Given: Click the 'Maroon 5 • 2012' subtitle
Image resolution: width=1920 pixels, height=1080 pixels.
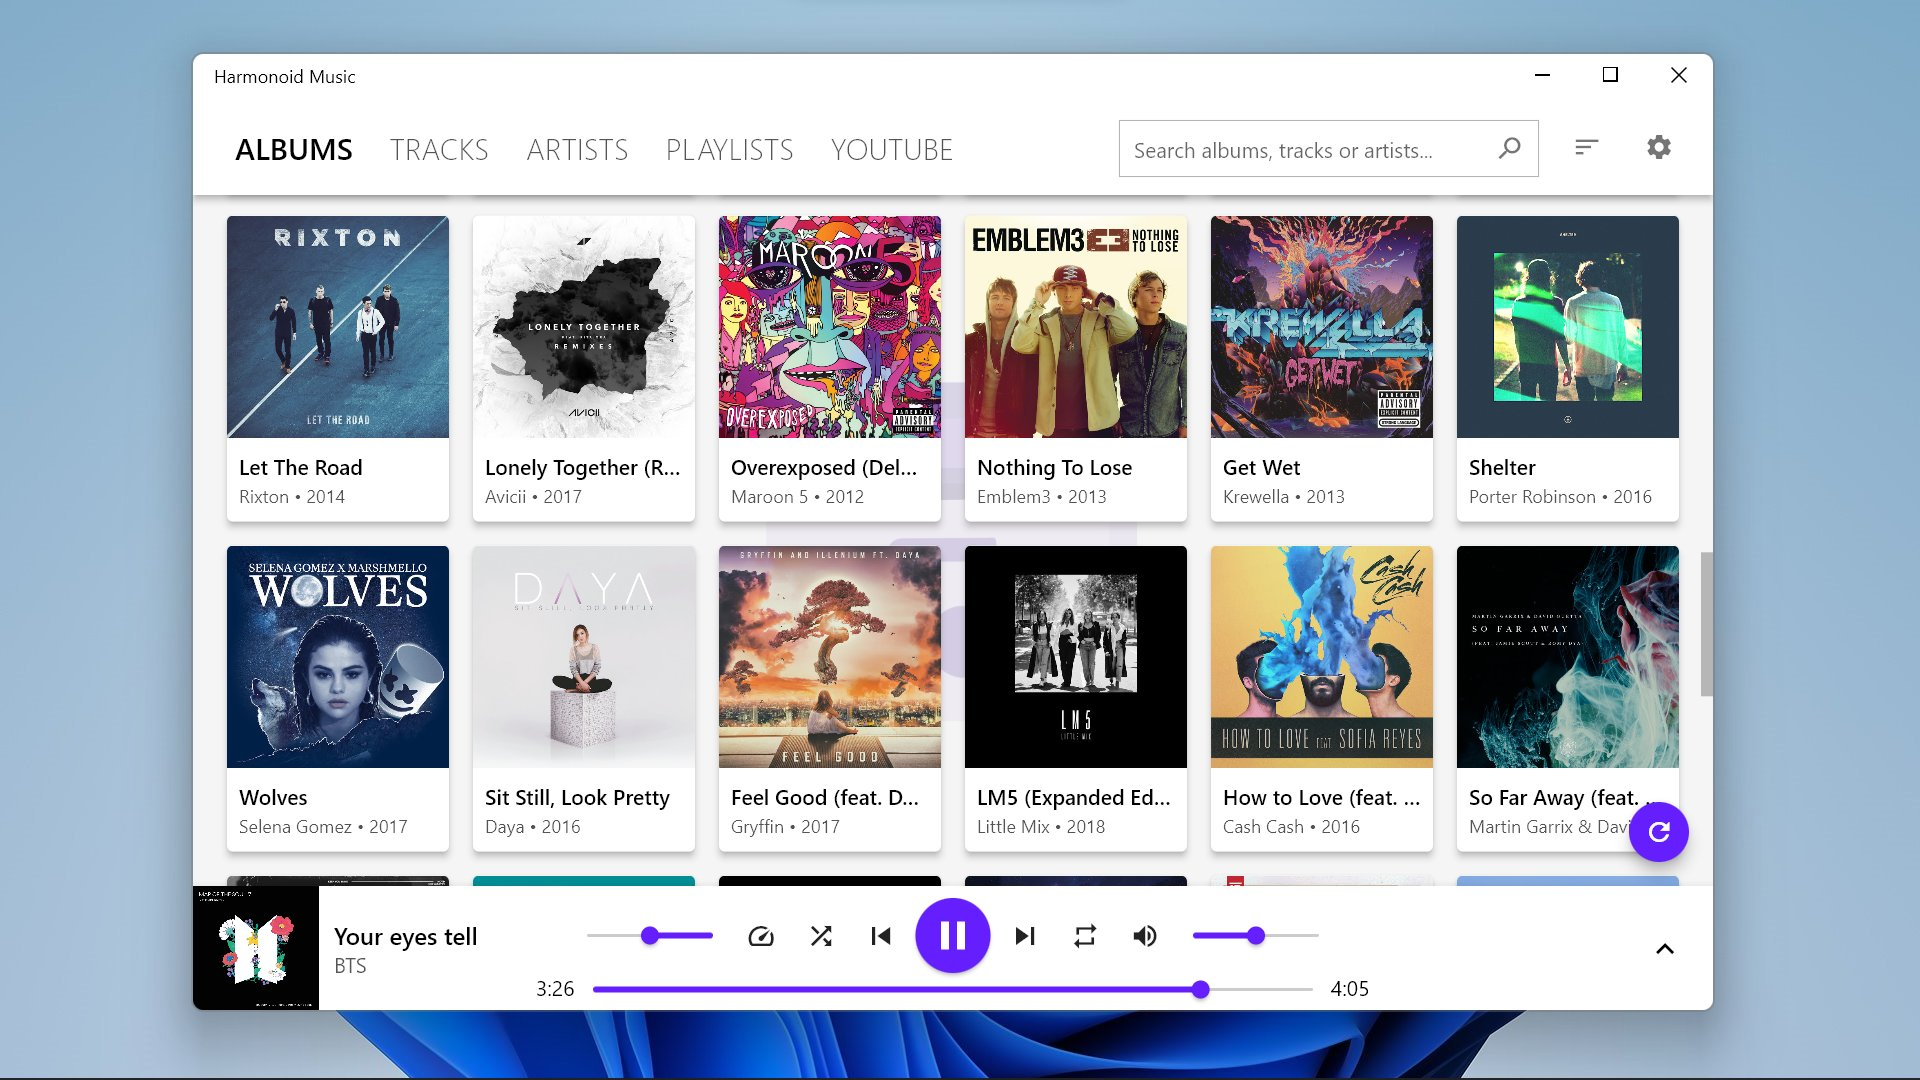Looking at the screenshot, I should pos(797,497).
